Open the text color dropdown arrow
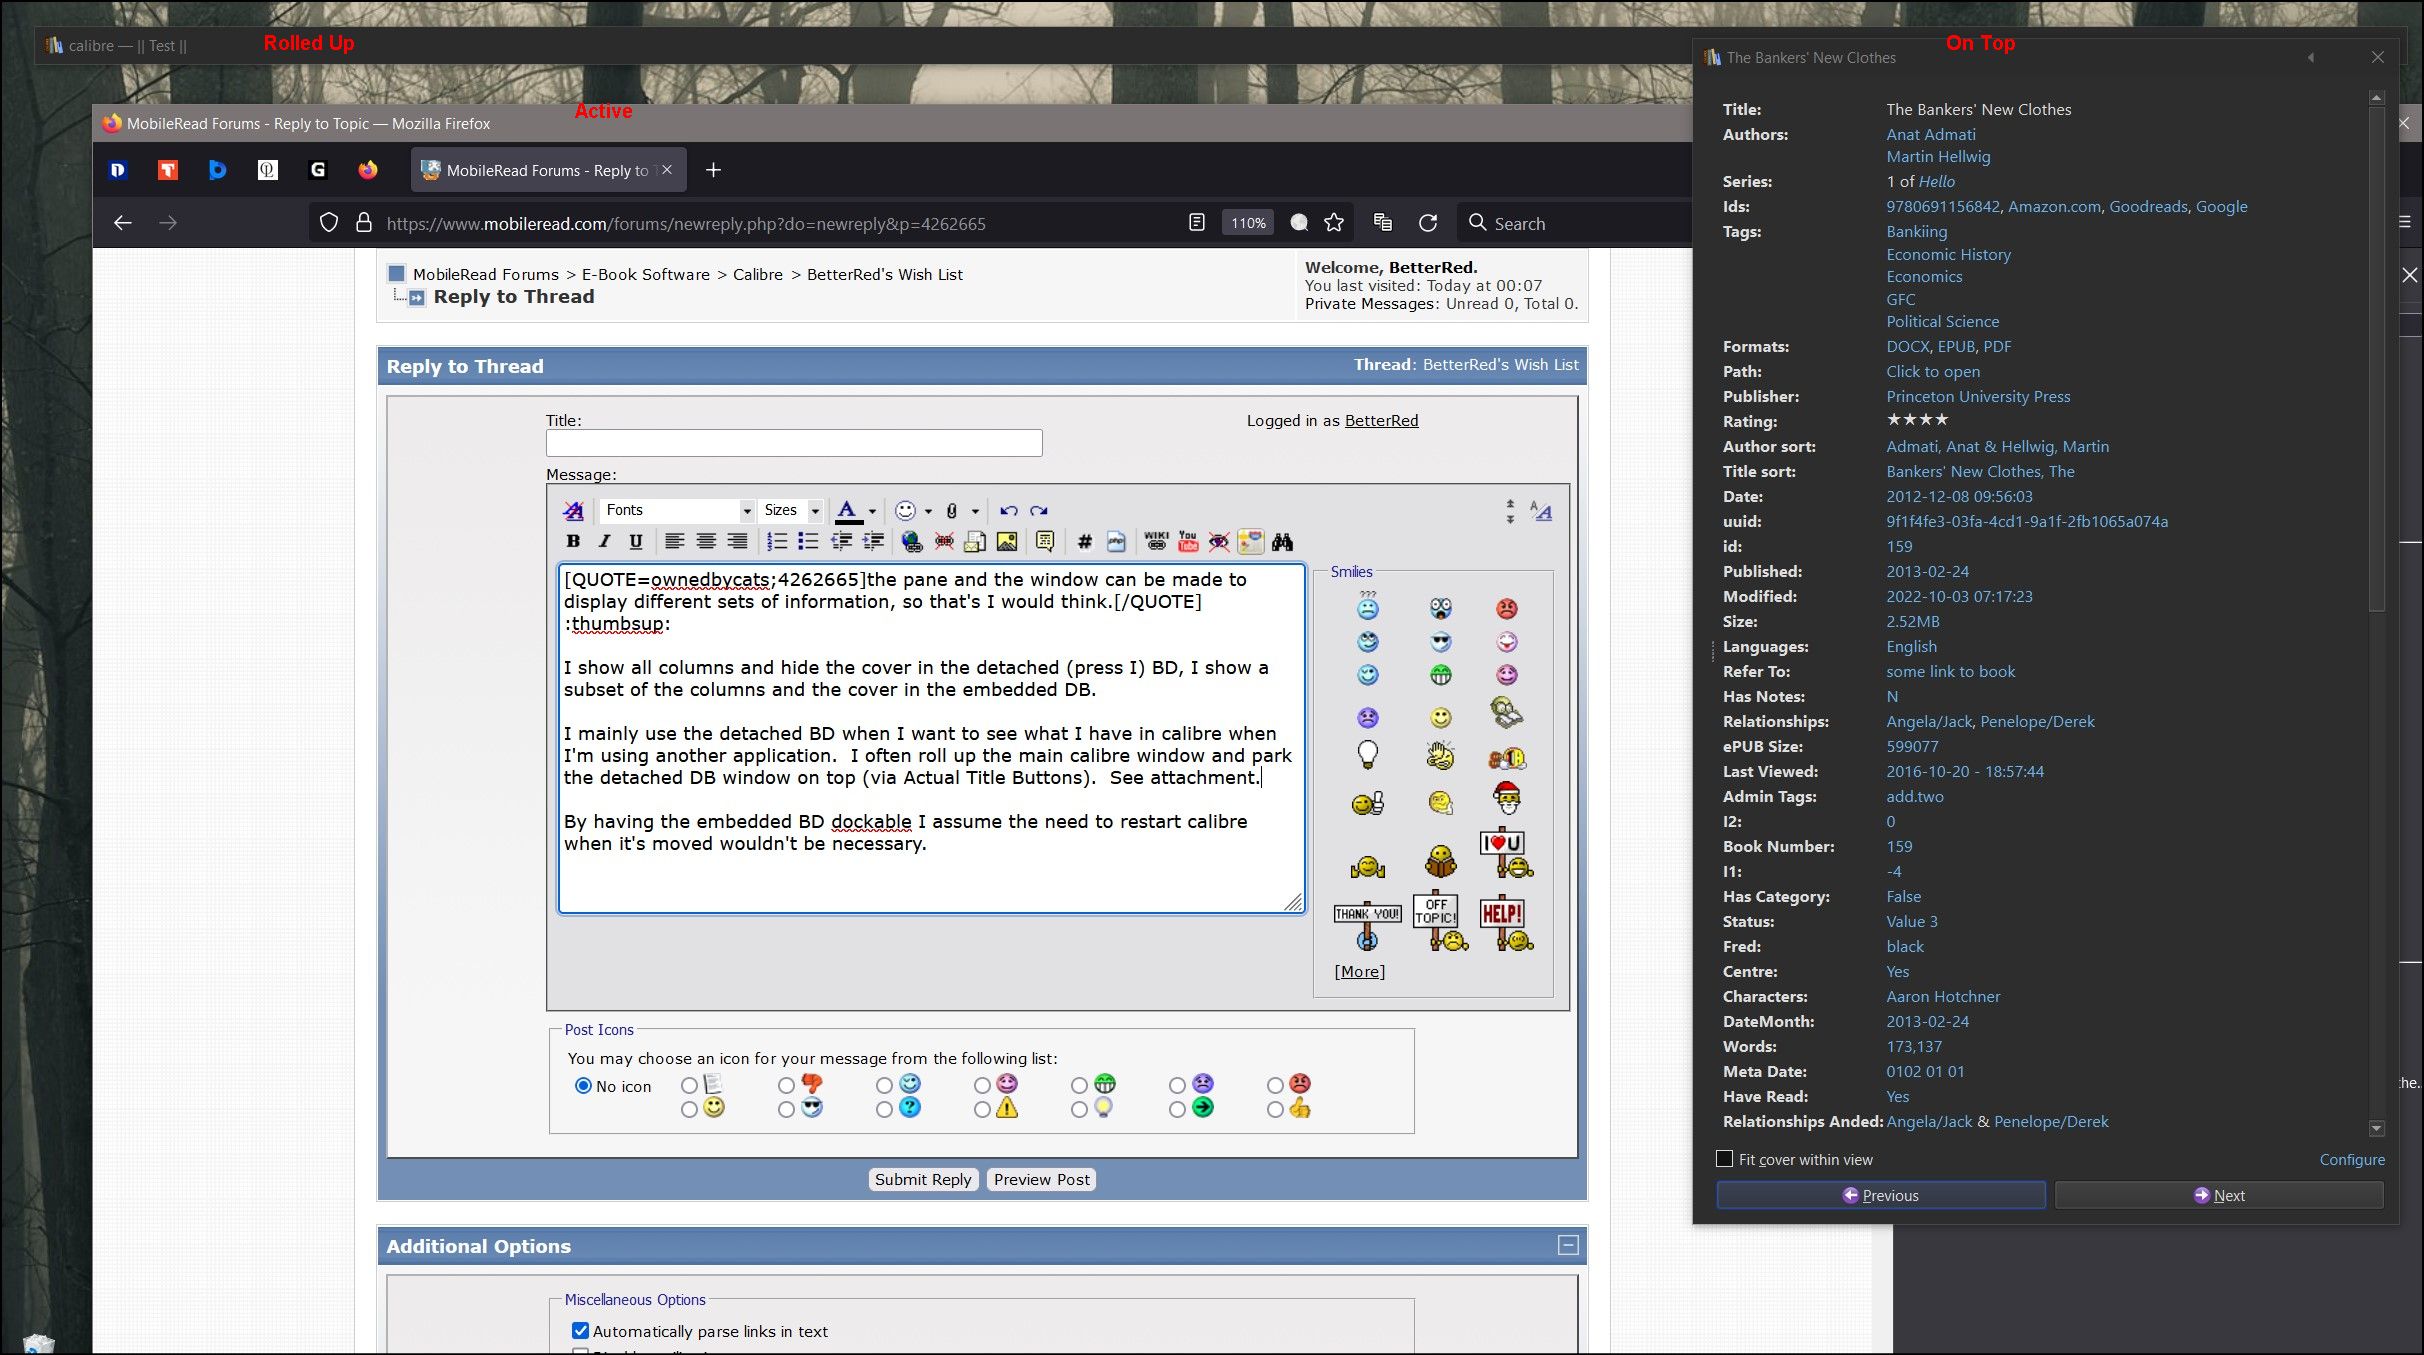Screen dimensions: 2424x1355 pos(872,511)
